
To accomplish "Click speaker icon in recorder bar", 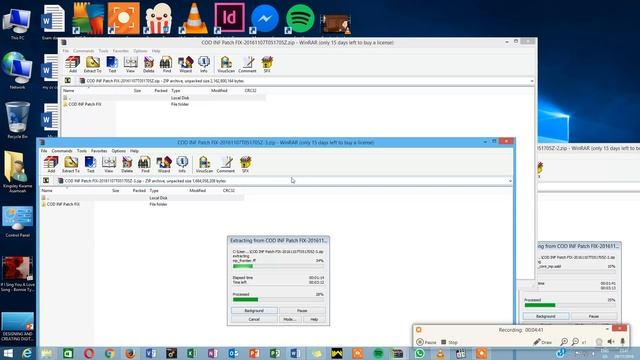I will (x=611, y=342).
